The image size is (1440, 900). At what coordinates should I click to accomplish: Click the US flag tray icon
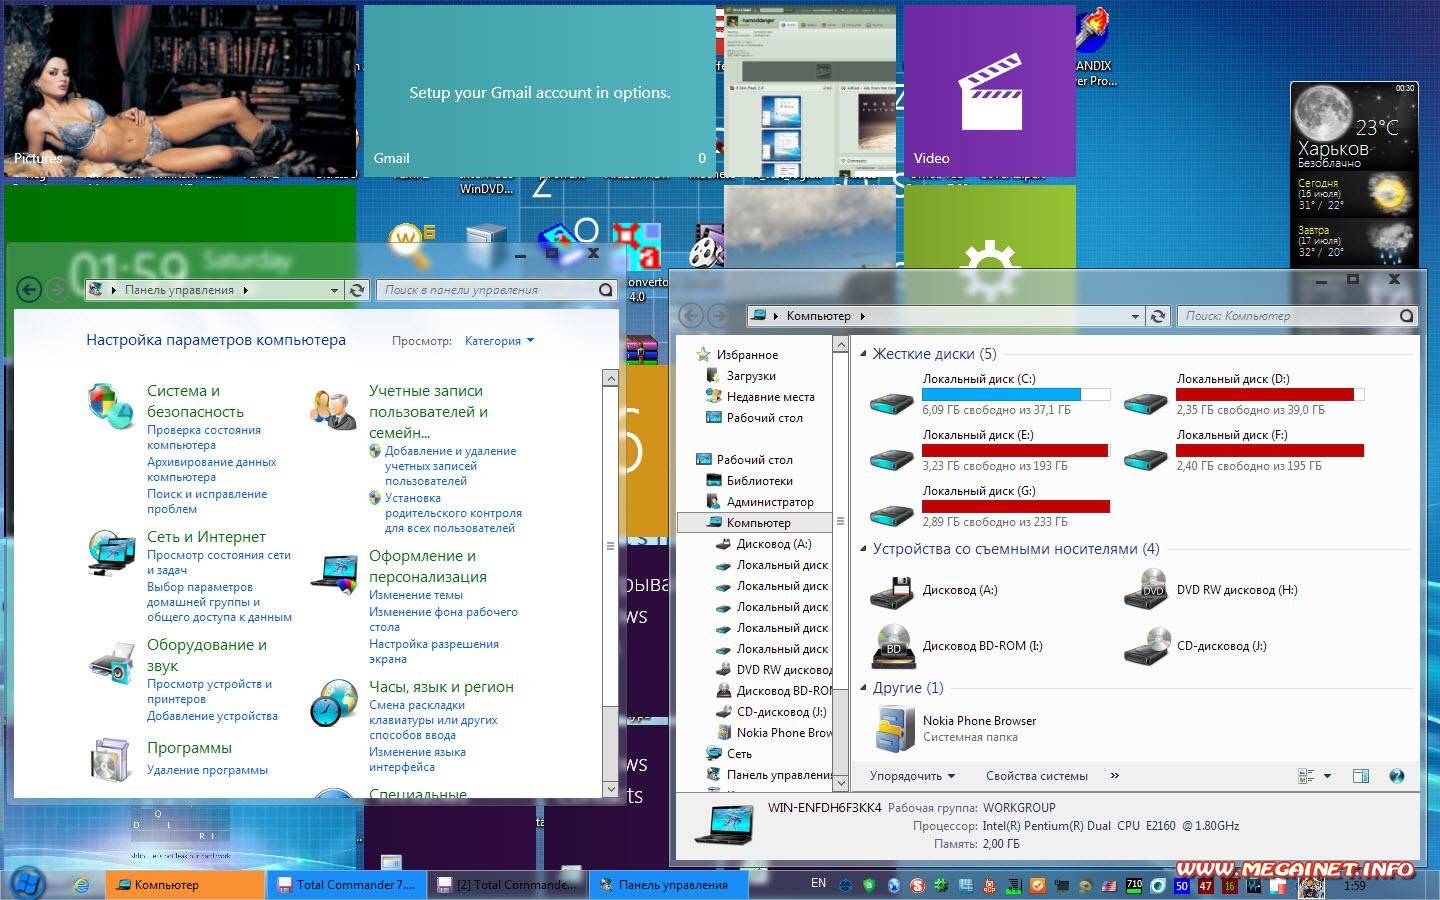(x=1109, y=885)
